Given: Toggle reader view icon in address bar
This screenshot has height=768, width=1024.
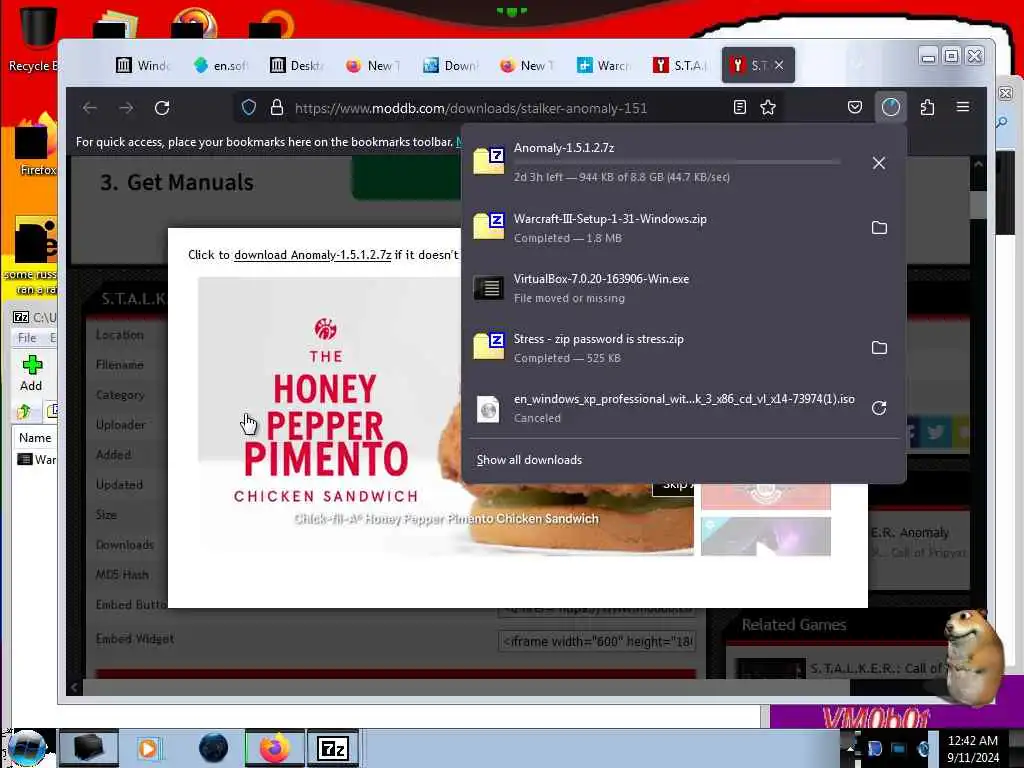Looking at the screenshot, I should point(740,107).
